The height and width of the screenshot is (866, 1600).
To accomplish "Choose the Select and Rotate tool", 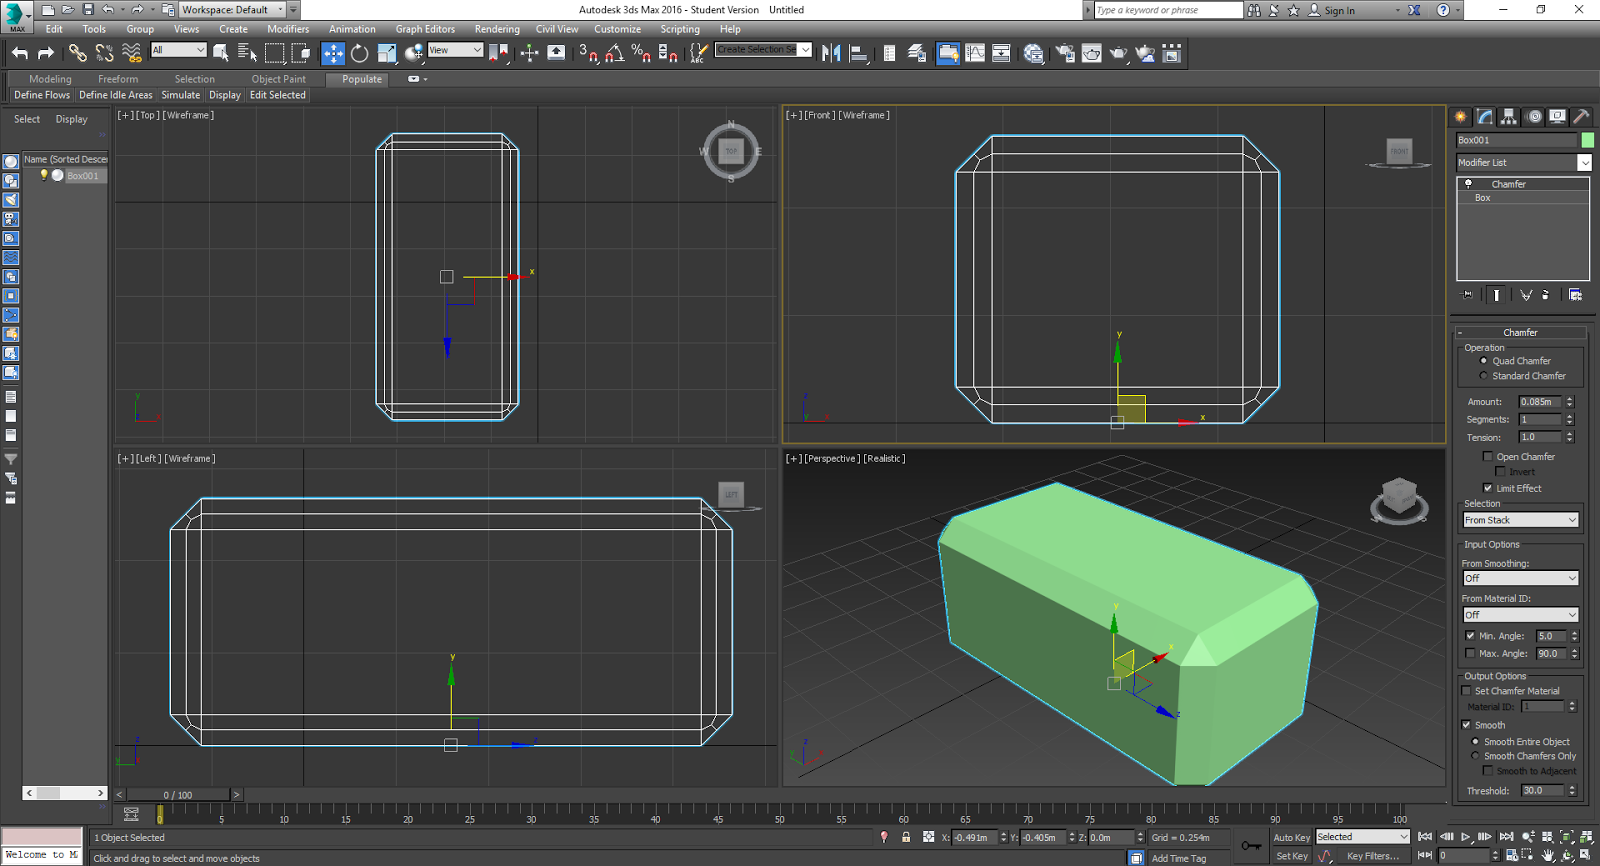I will 359,53.
